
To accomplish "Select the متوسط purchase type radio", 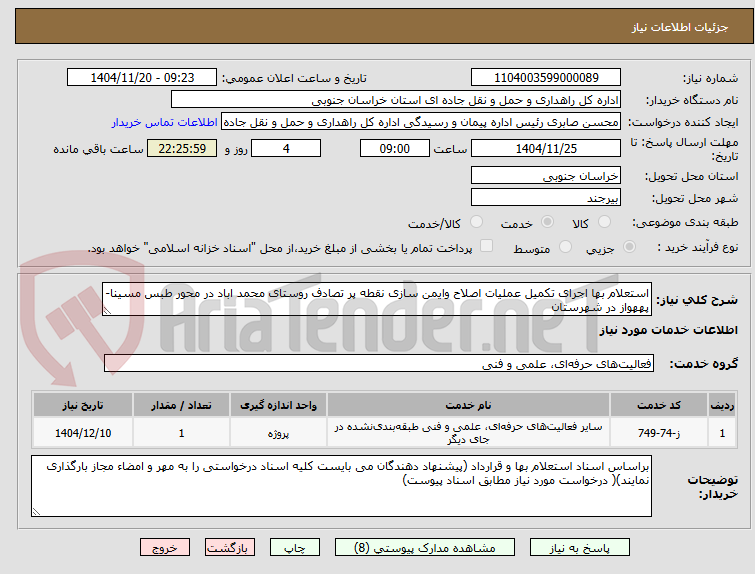I will (x=565, y=247).
